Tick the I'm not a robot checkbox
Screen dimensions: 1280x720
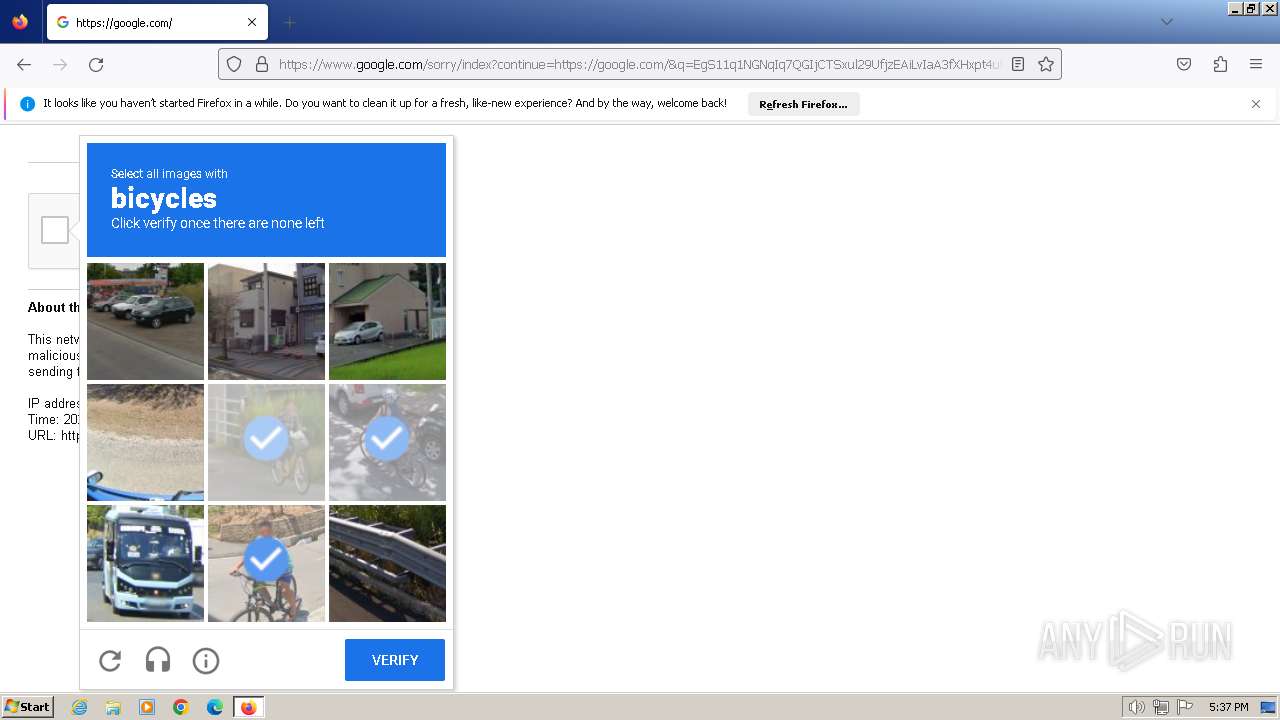pyautogui.click(x=55, y=230)
